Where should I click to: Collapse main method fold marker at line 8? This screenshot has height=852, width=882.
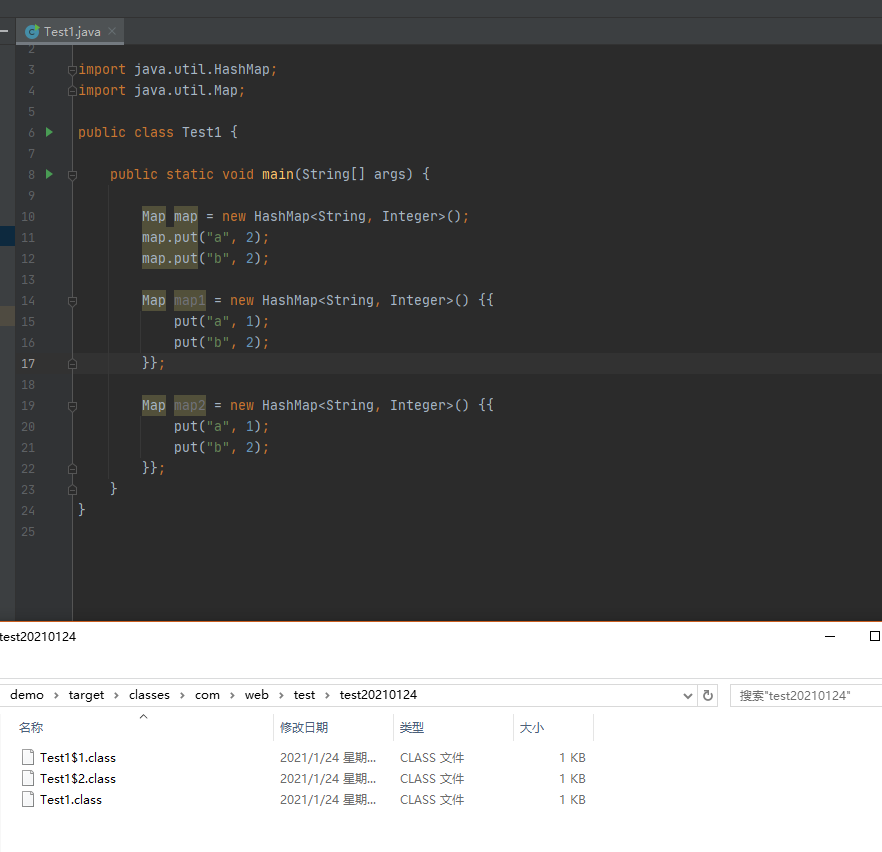pos(72,175)
